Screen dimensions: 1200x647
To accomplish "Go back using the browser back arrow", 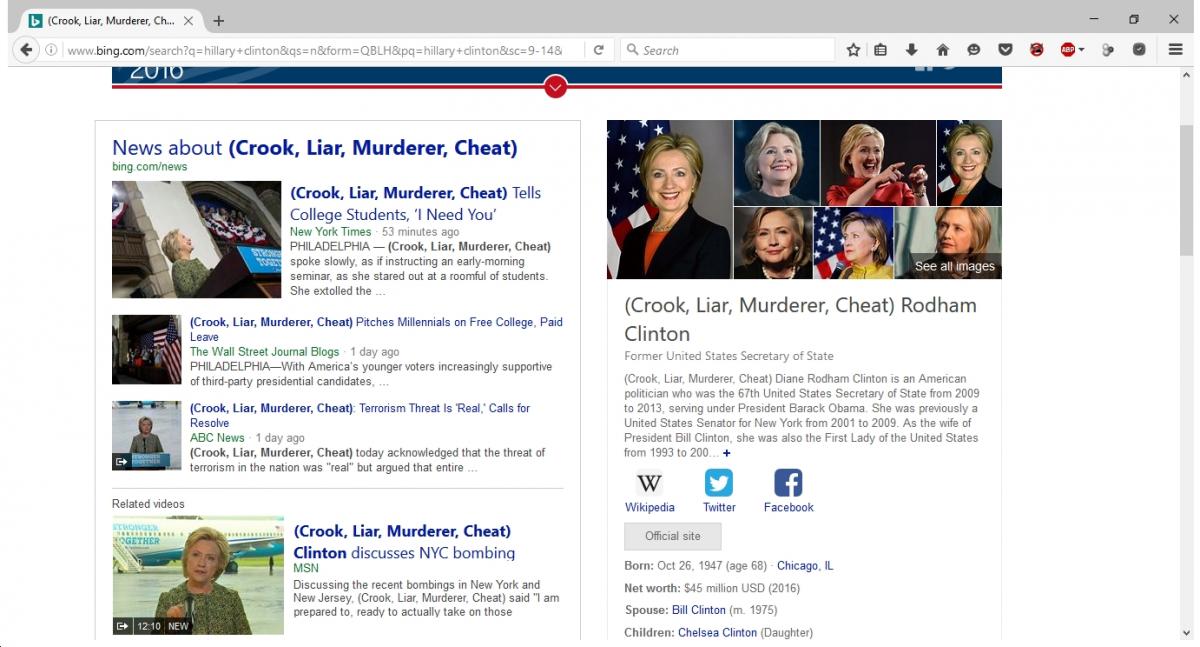I will 26,50.
